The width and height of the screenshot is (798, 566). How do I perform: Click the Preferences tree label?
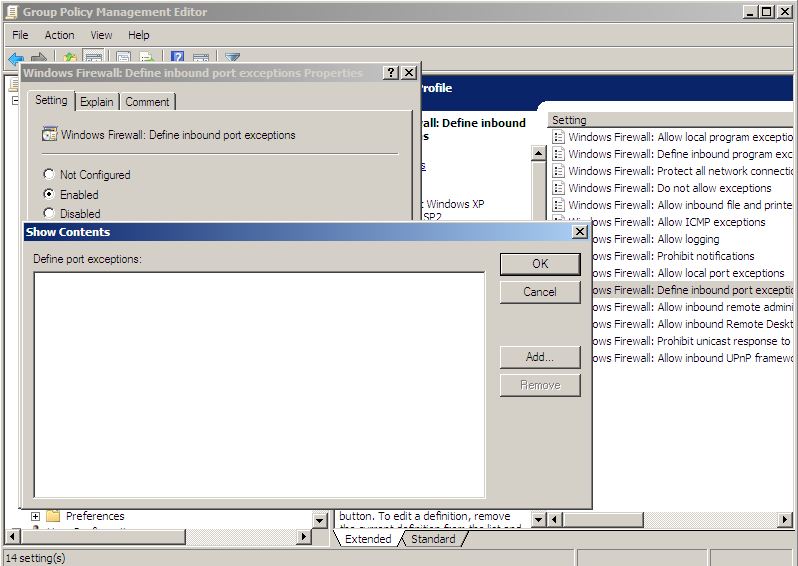(95, 516)
